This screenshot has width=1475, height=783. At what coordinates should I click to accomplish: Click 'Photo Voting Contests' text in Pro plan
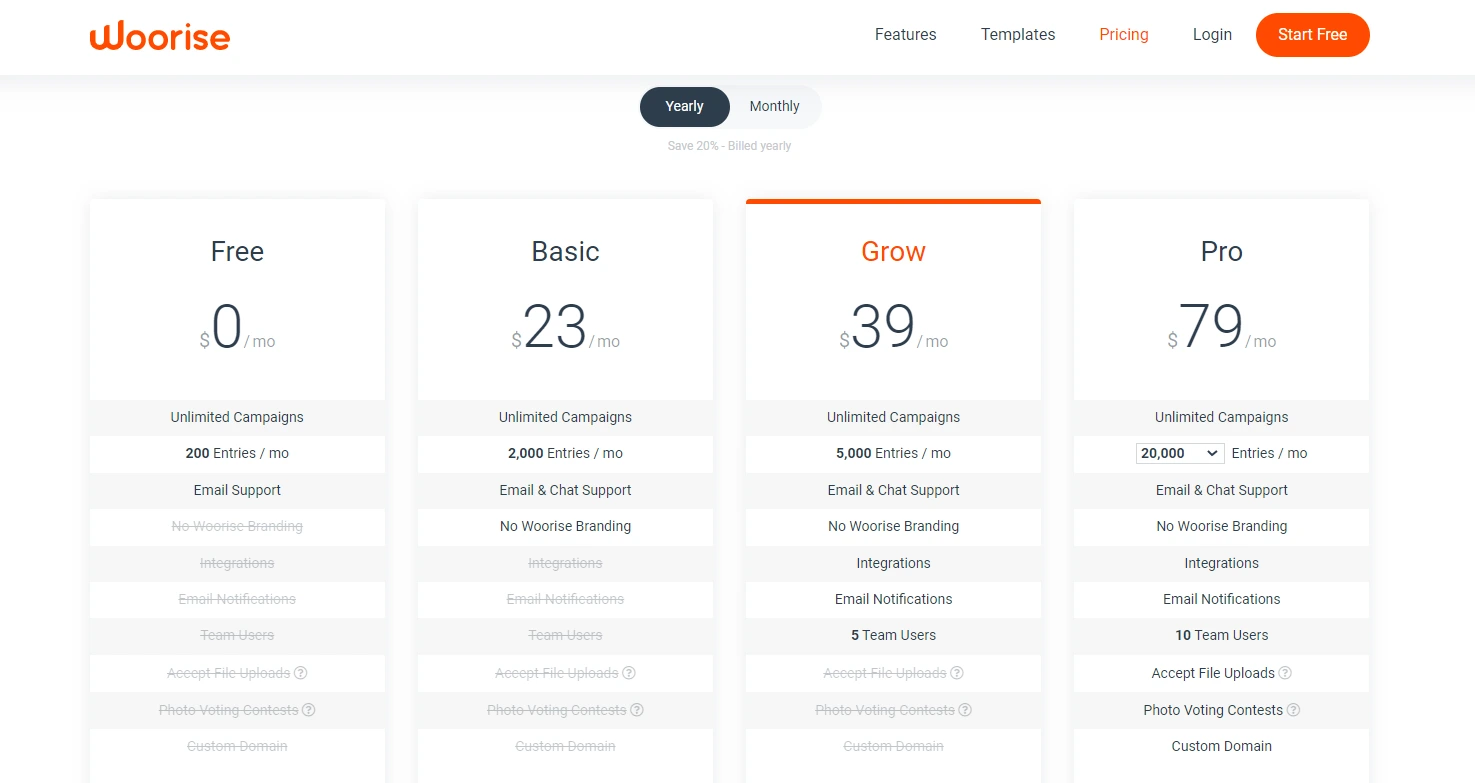pos(1213,710)
